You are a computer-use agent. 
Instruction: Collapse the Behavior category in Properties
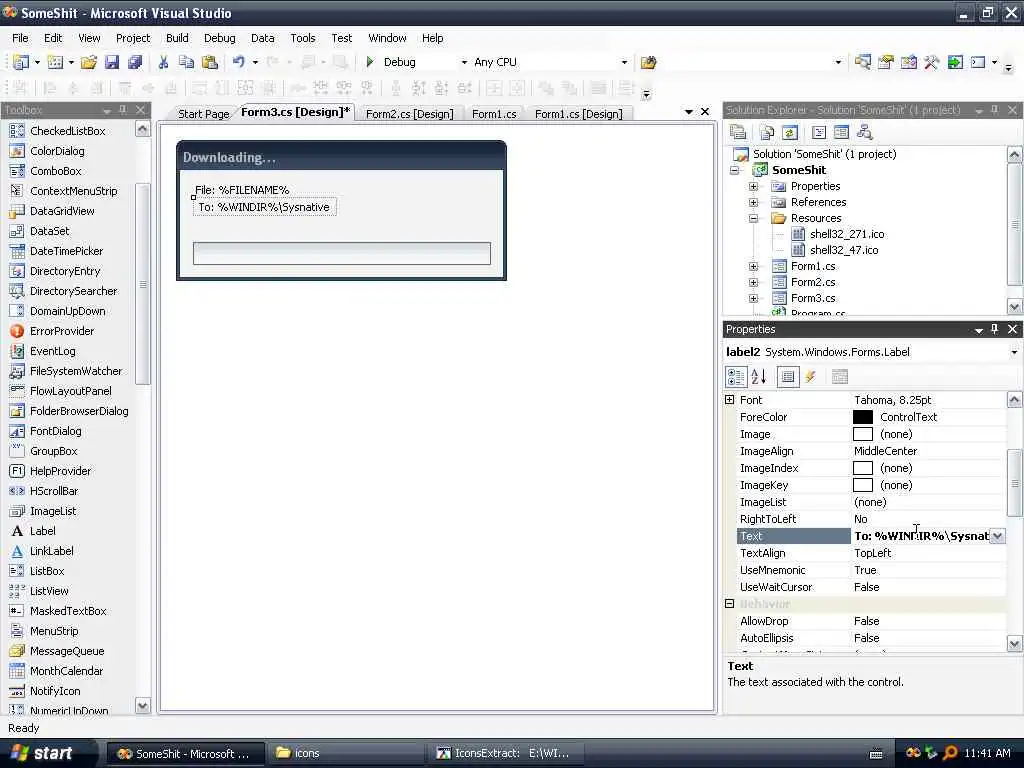730,604
